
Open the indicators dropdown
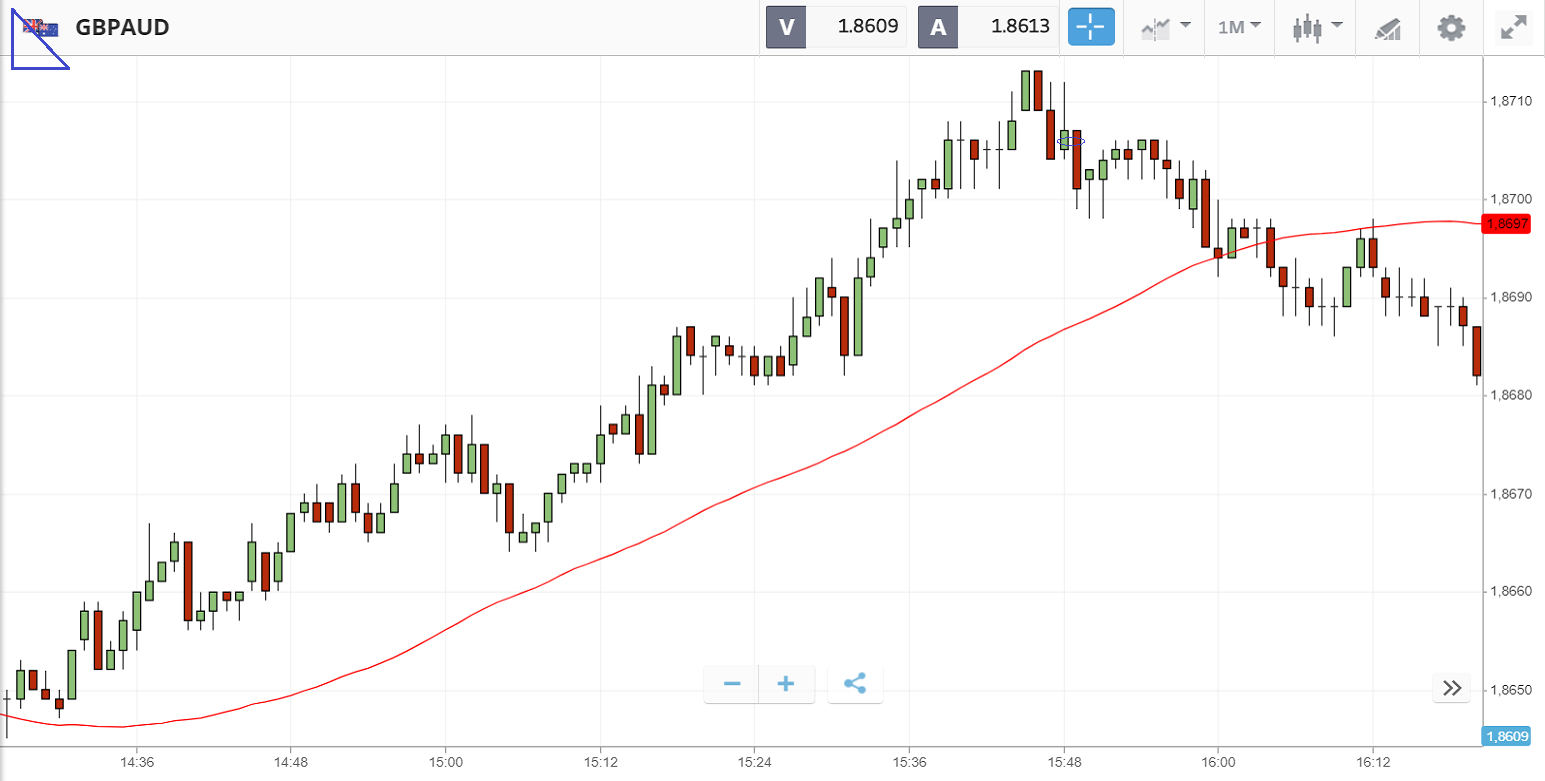click(x=1166, y=27)
